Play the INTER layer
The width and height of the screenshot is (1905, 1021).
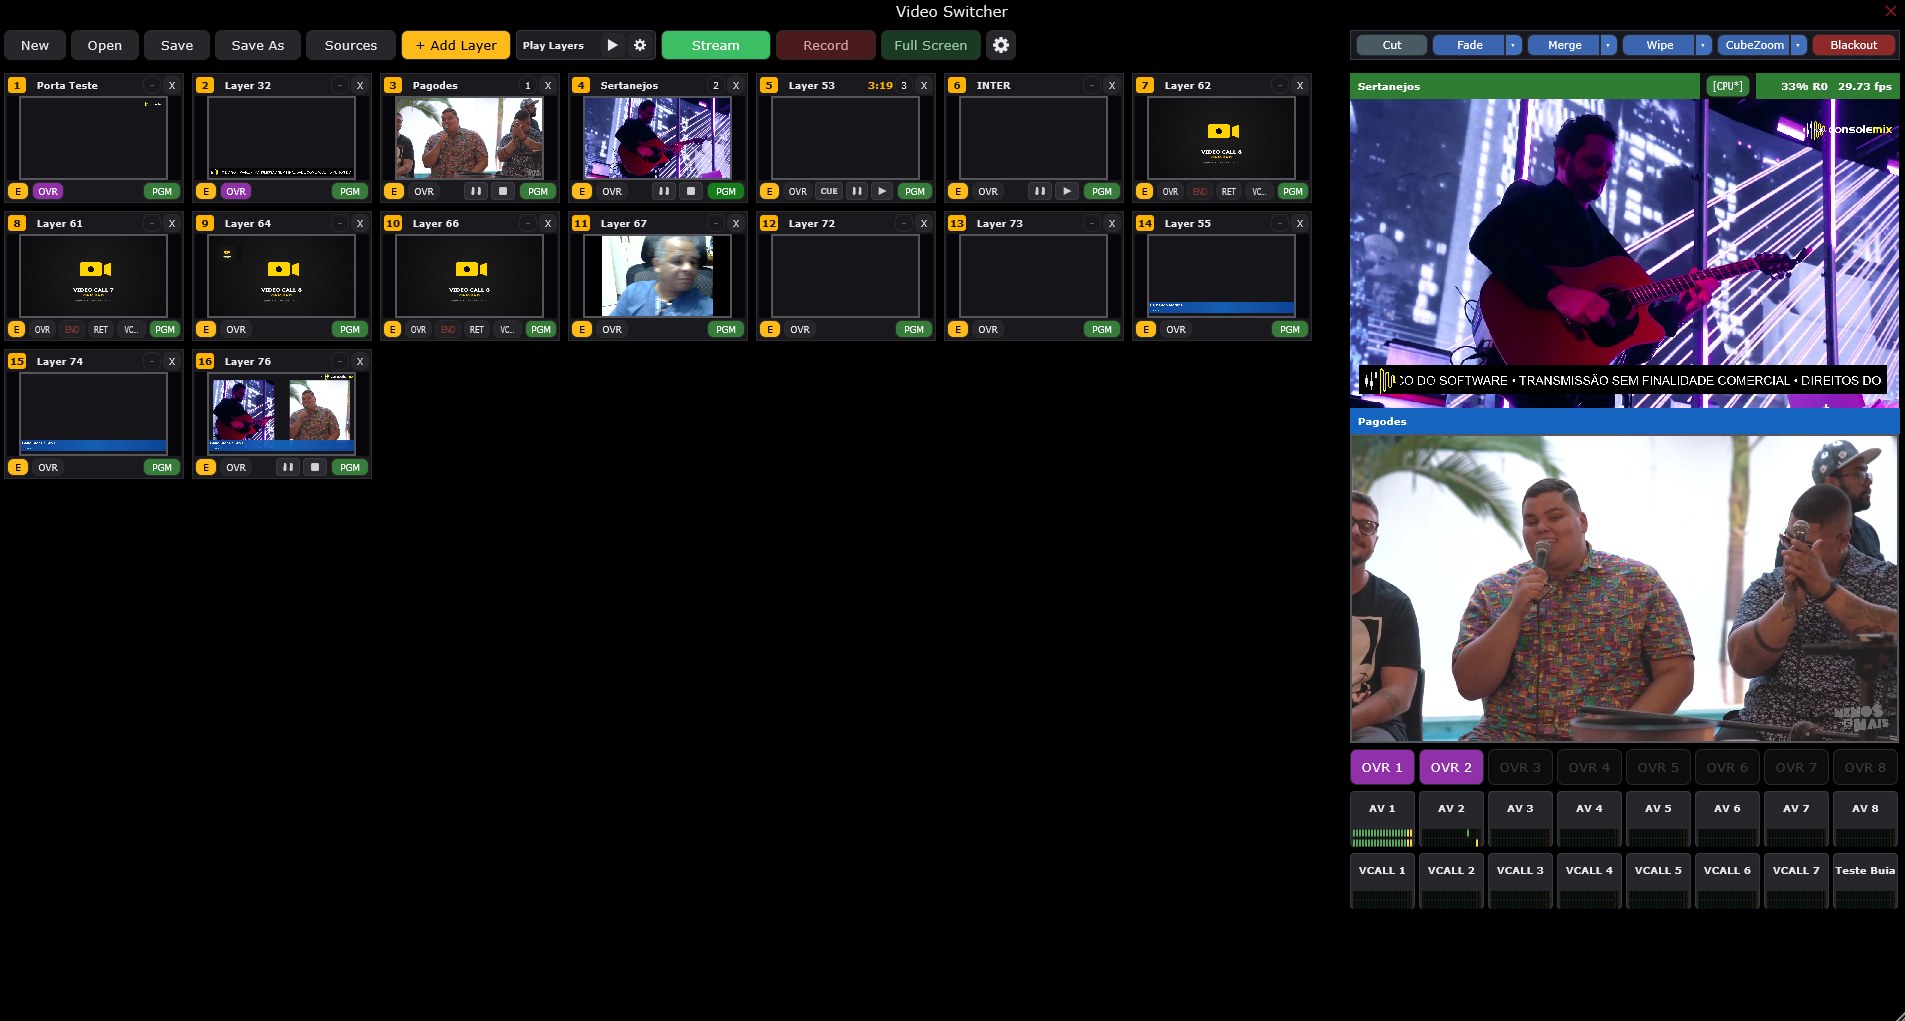coord(1067,191)
